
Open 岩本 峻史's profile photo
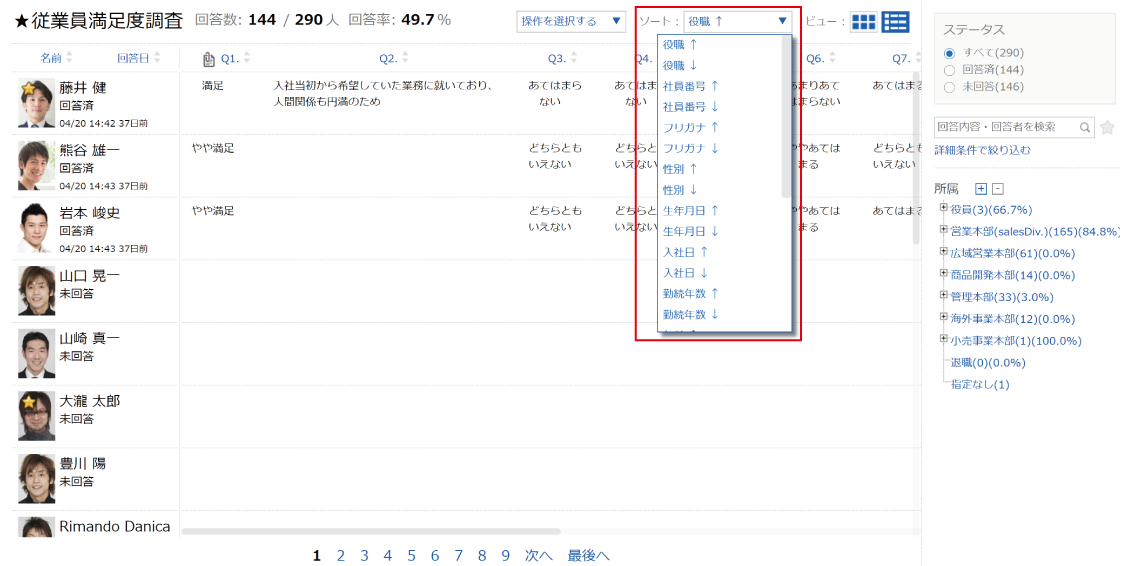(36, 228)
